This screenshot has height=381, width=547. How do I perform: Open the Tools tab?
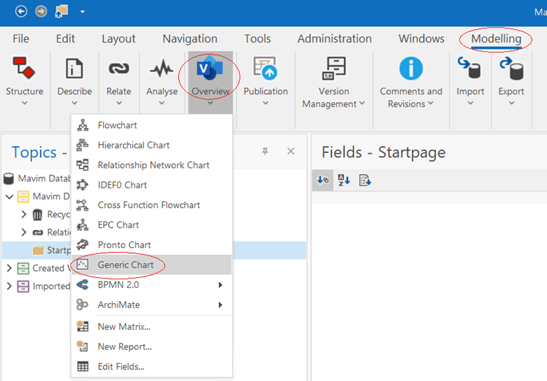point(257,39)
